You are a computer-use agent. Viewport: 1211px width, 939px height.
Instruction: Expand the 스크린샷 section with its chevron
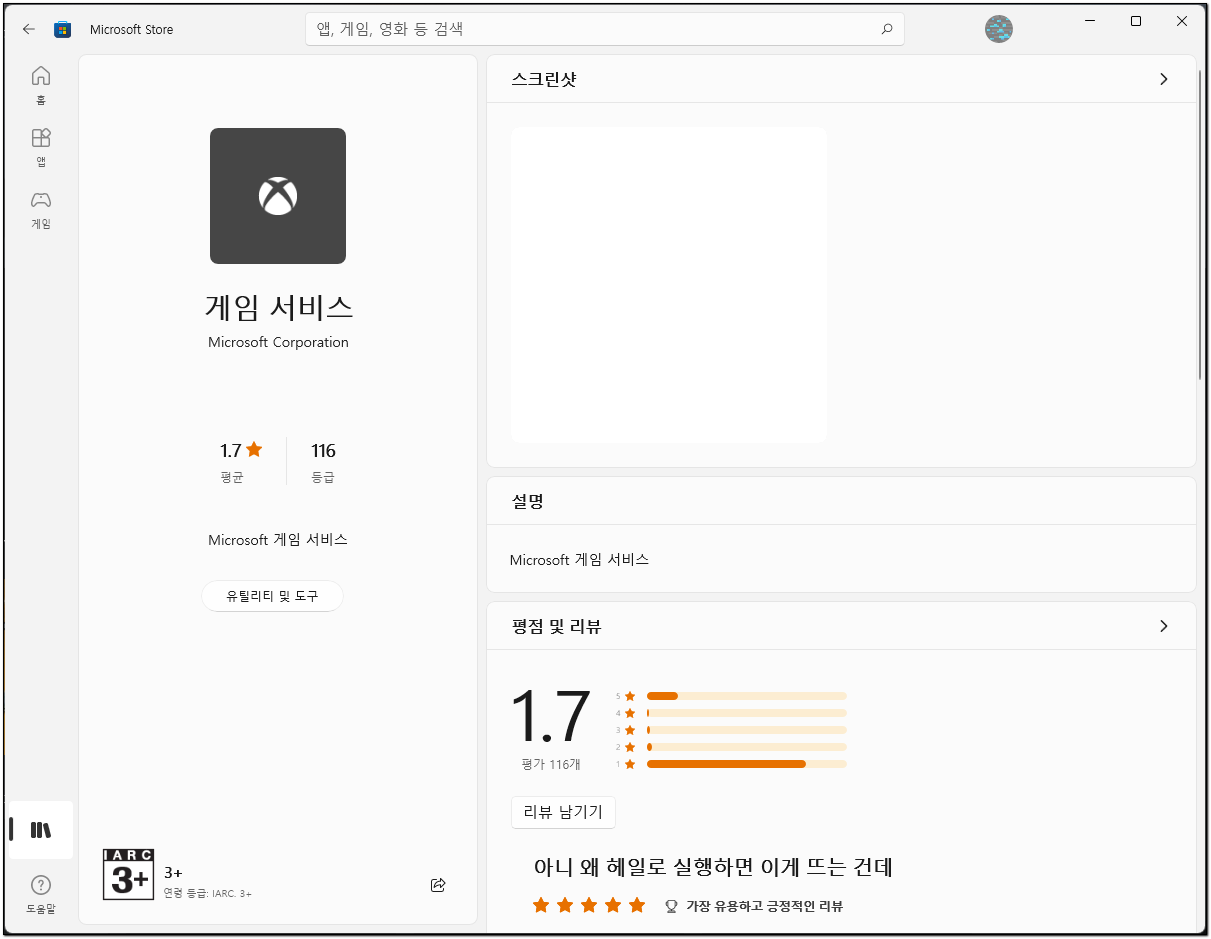[x=1163, y=79]
